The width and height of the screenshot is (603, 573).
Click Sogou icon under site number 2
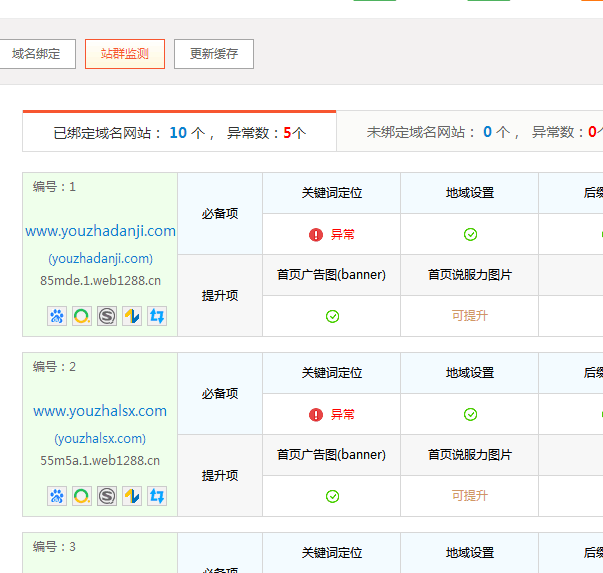107,496
